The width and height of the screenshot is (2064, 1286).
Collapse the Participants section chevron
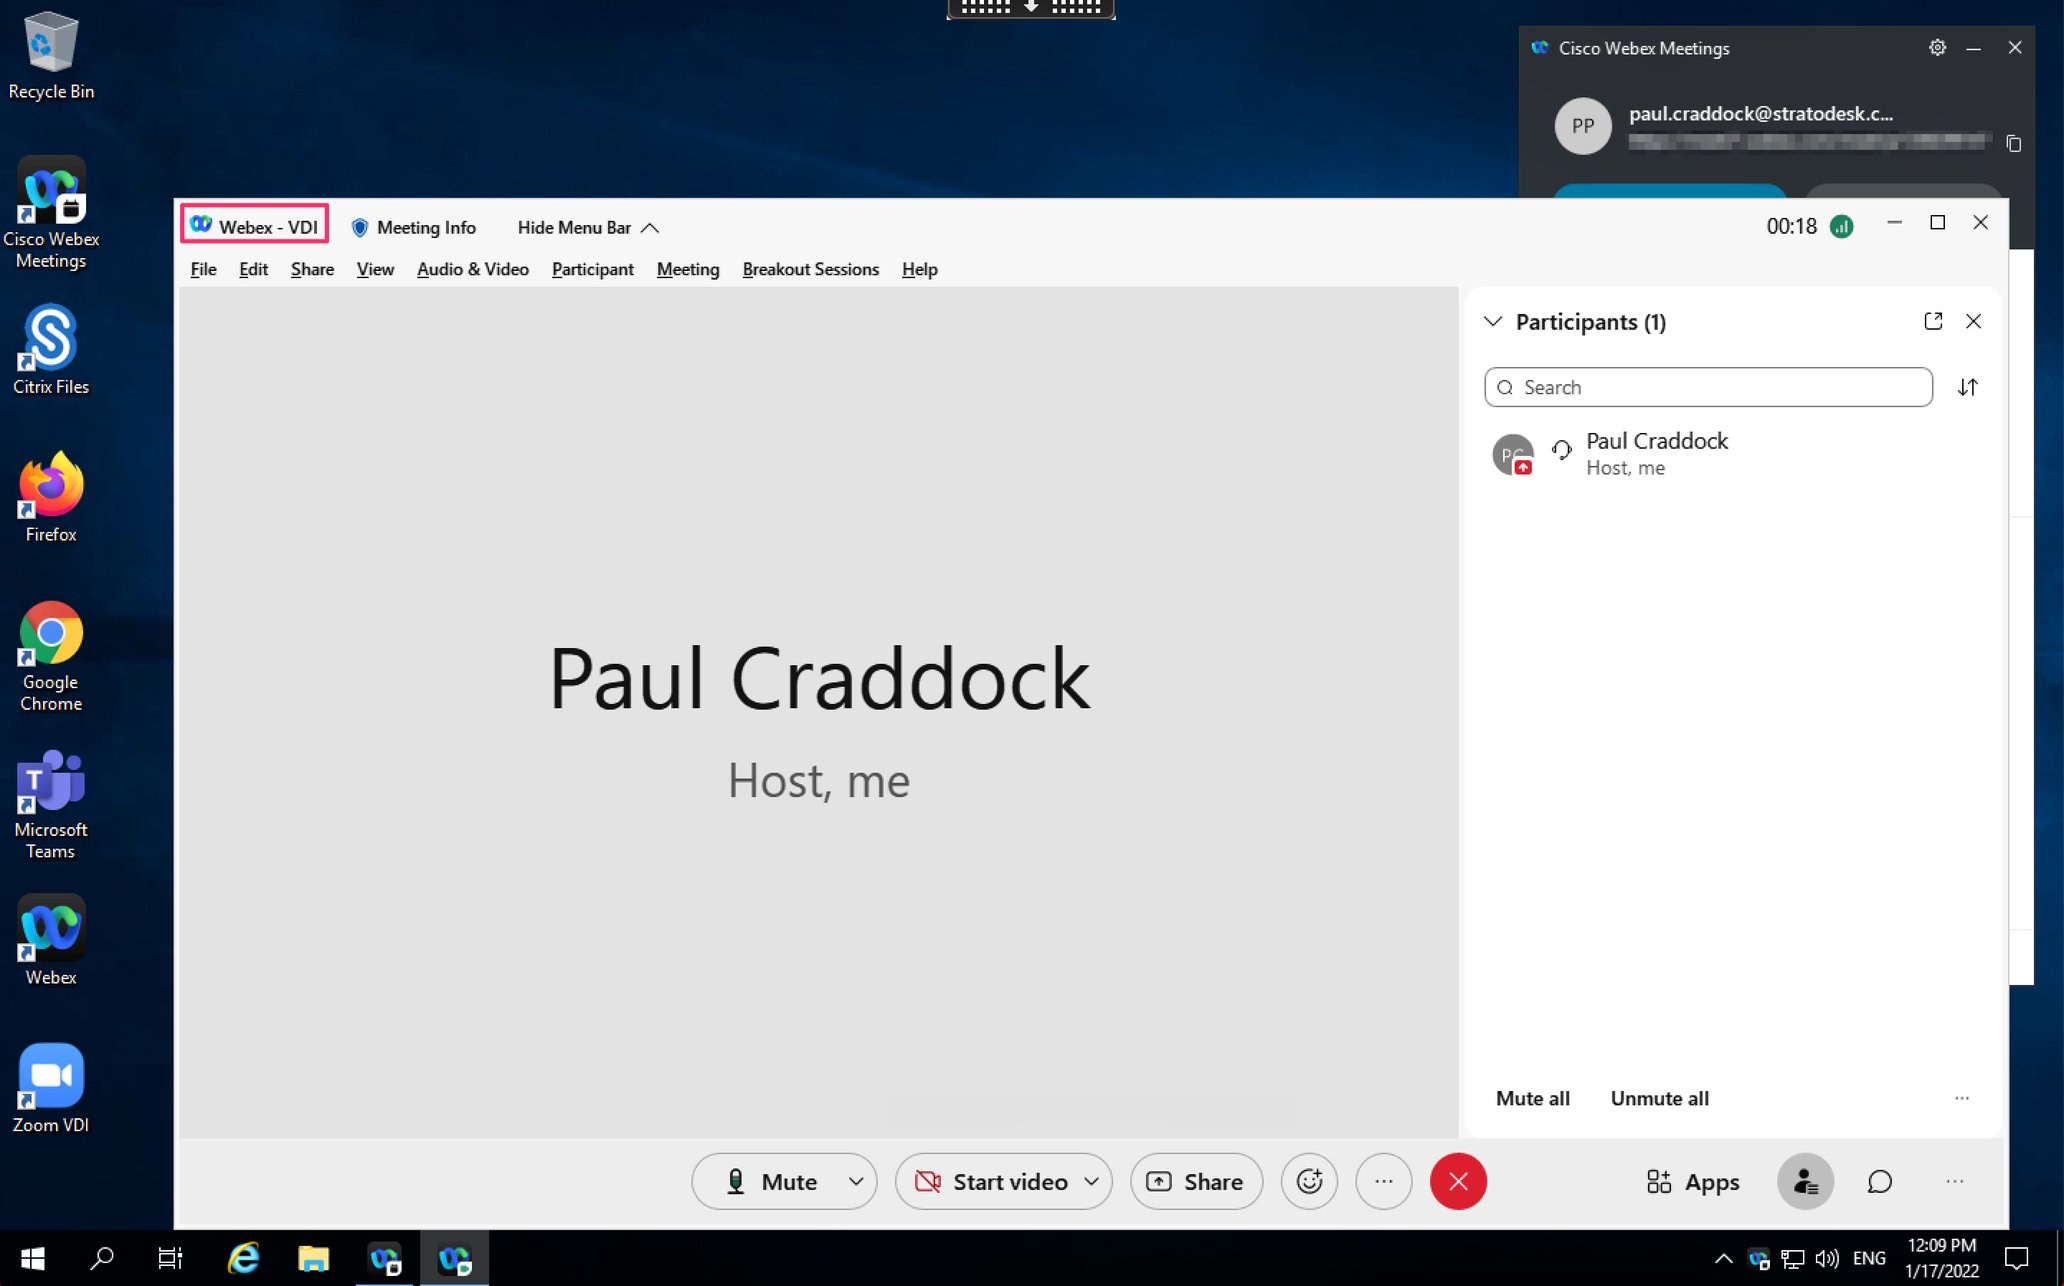point(1492,321)
